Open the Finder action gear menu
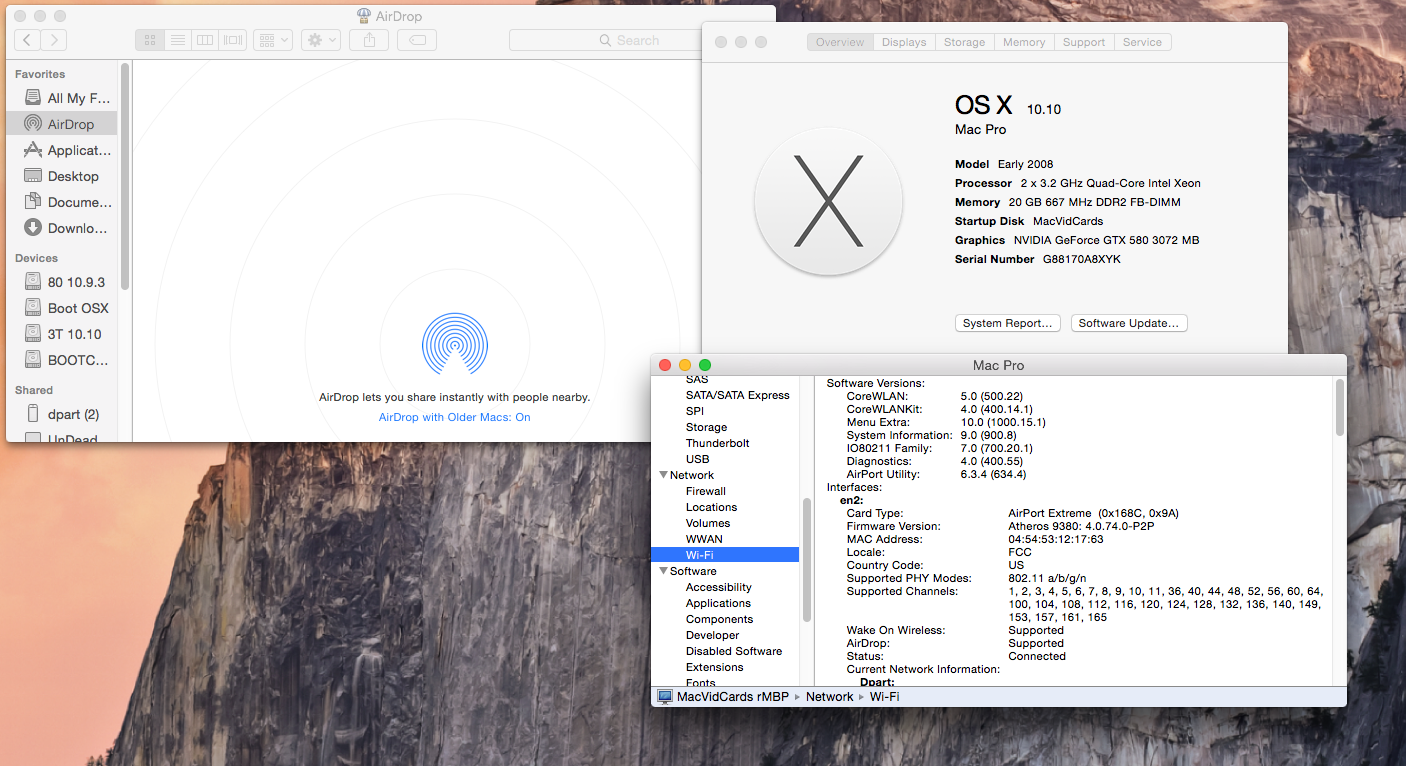Screen dimensions: 1406x766 click(x=321, y=40)
